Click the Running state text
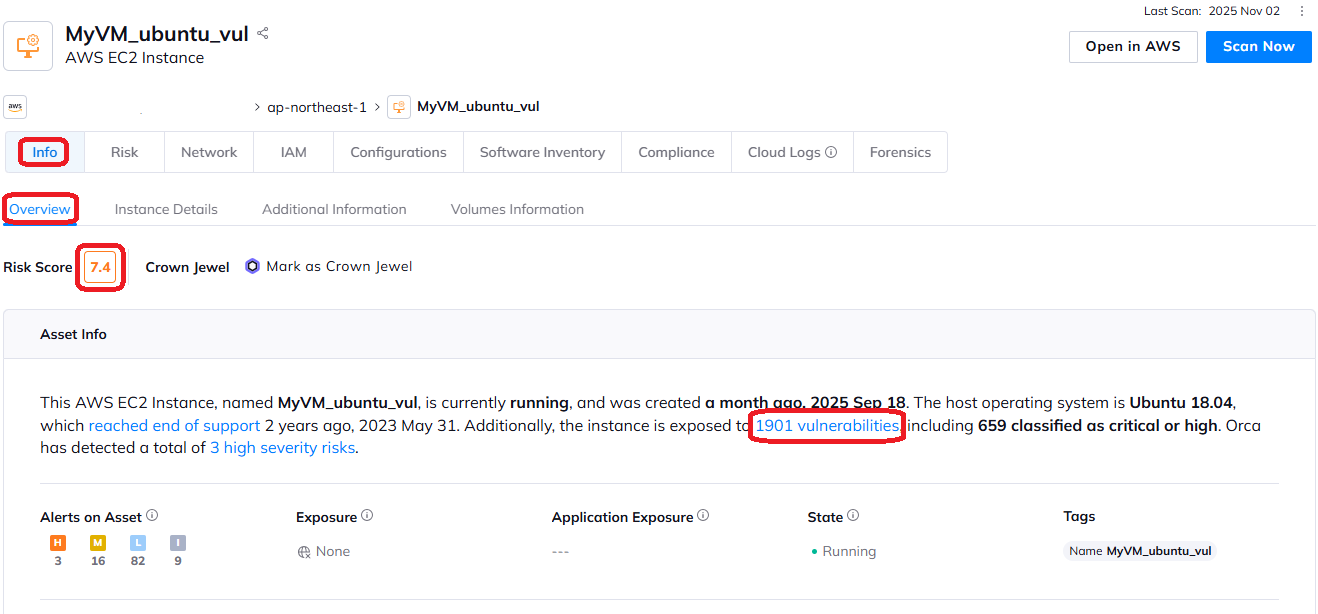 (849, 551)
